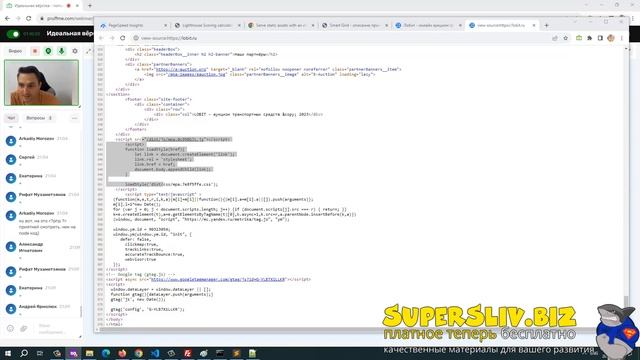Click the red stop recording icon in webinar toolbar
The image size is (640, 360).
coord(35,51)
